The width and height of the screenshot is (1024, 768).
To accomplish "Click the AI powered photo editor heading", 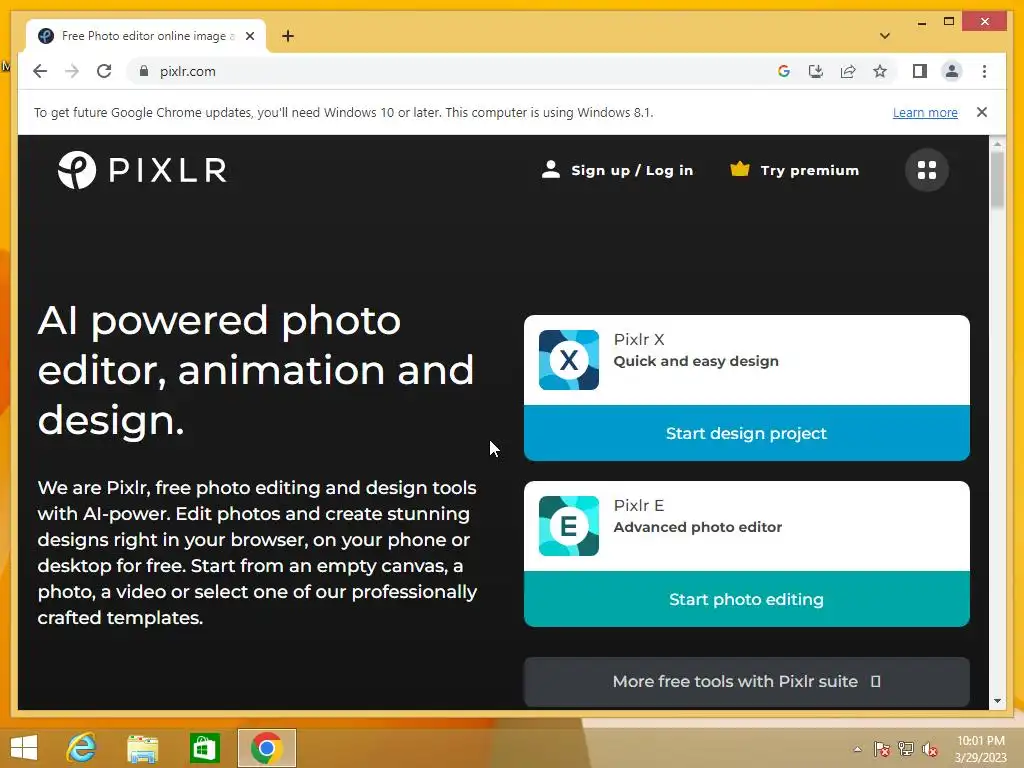I will tap(255, 370).
